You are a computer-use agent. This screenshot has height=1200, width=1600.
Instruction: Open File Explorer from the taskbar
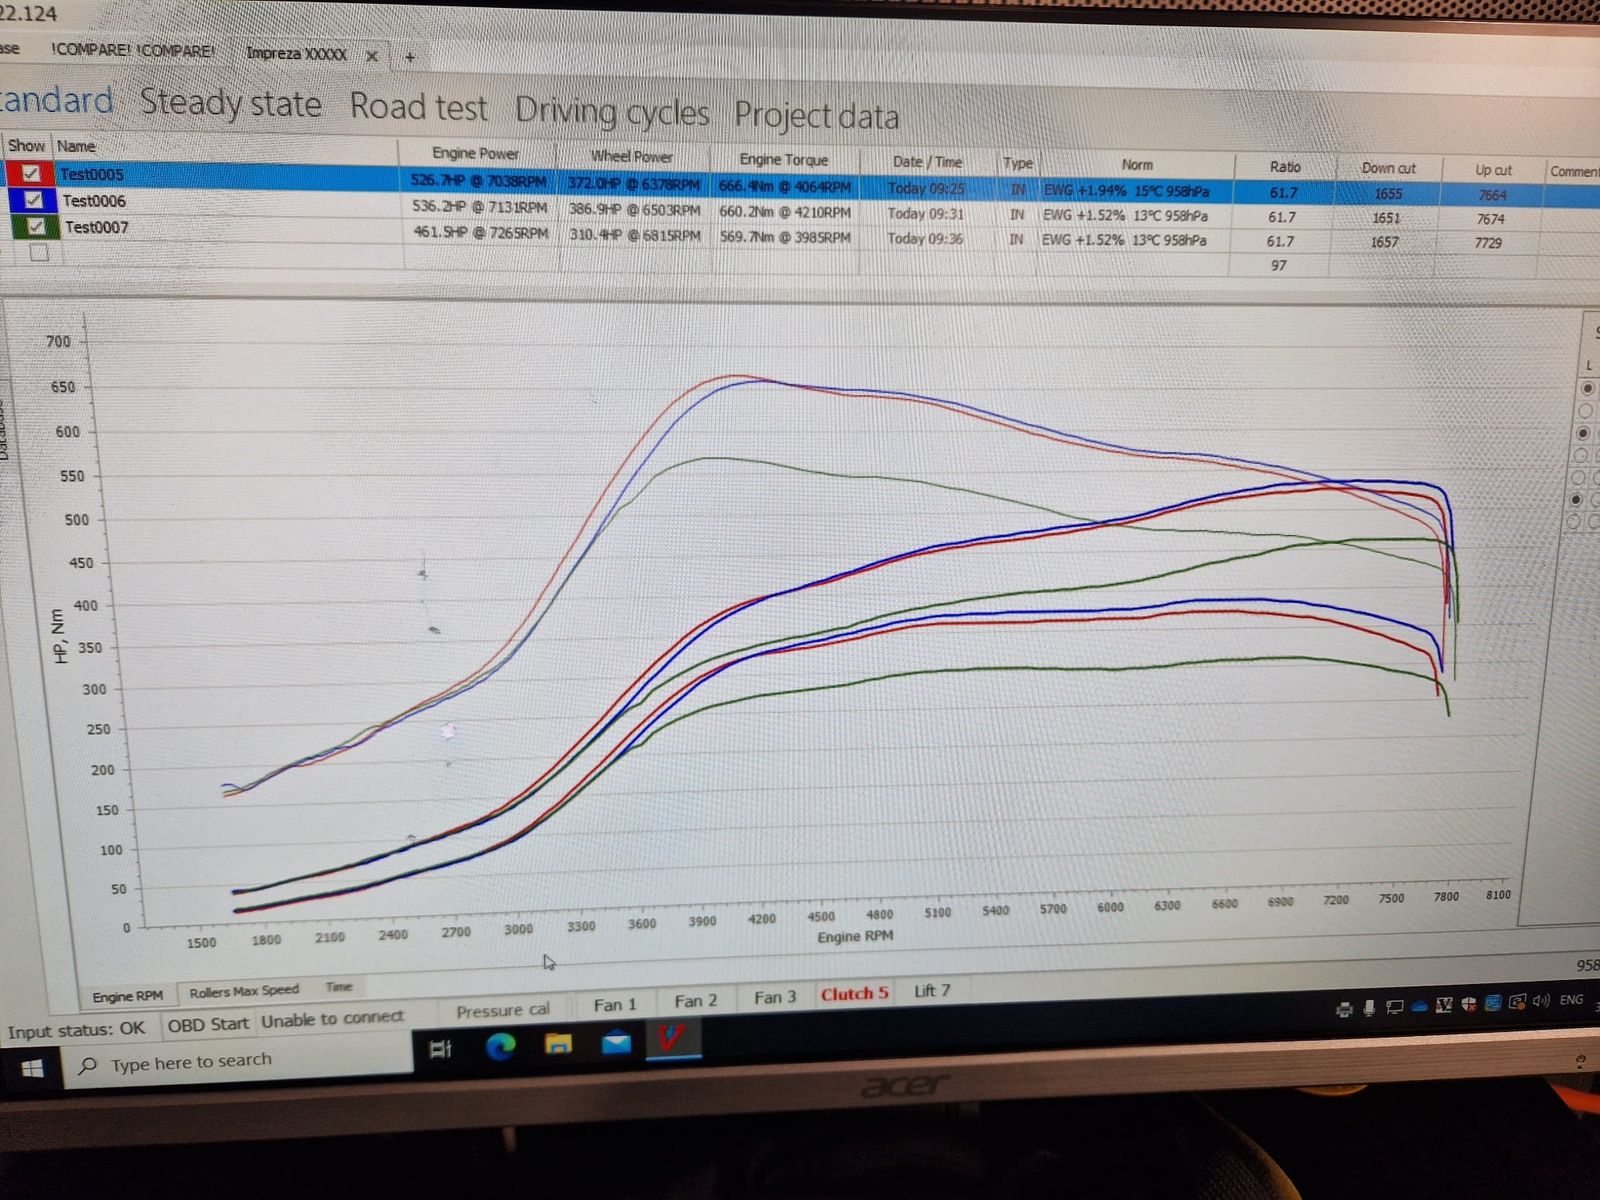click(x=558, y=1044)
